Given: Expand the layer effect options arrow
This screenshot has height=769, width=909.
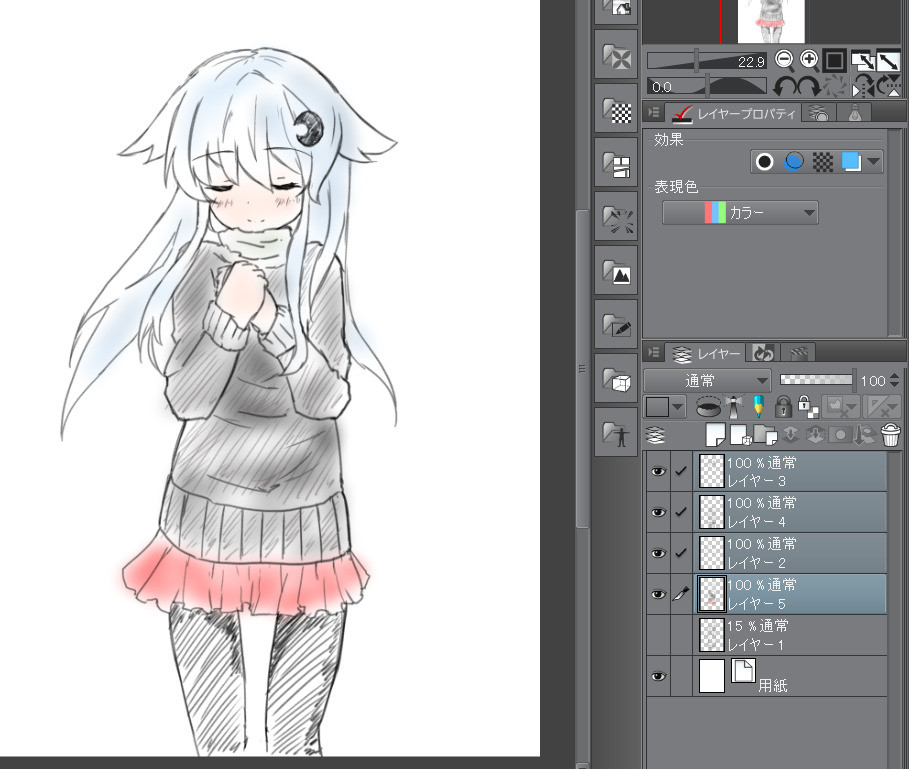Looking at the screenshot, I should 874,162.
